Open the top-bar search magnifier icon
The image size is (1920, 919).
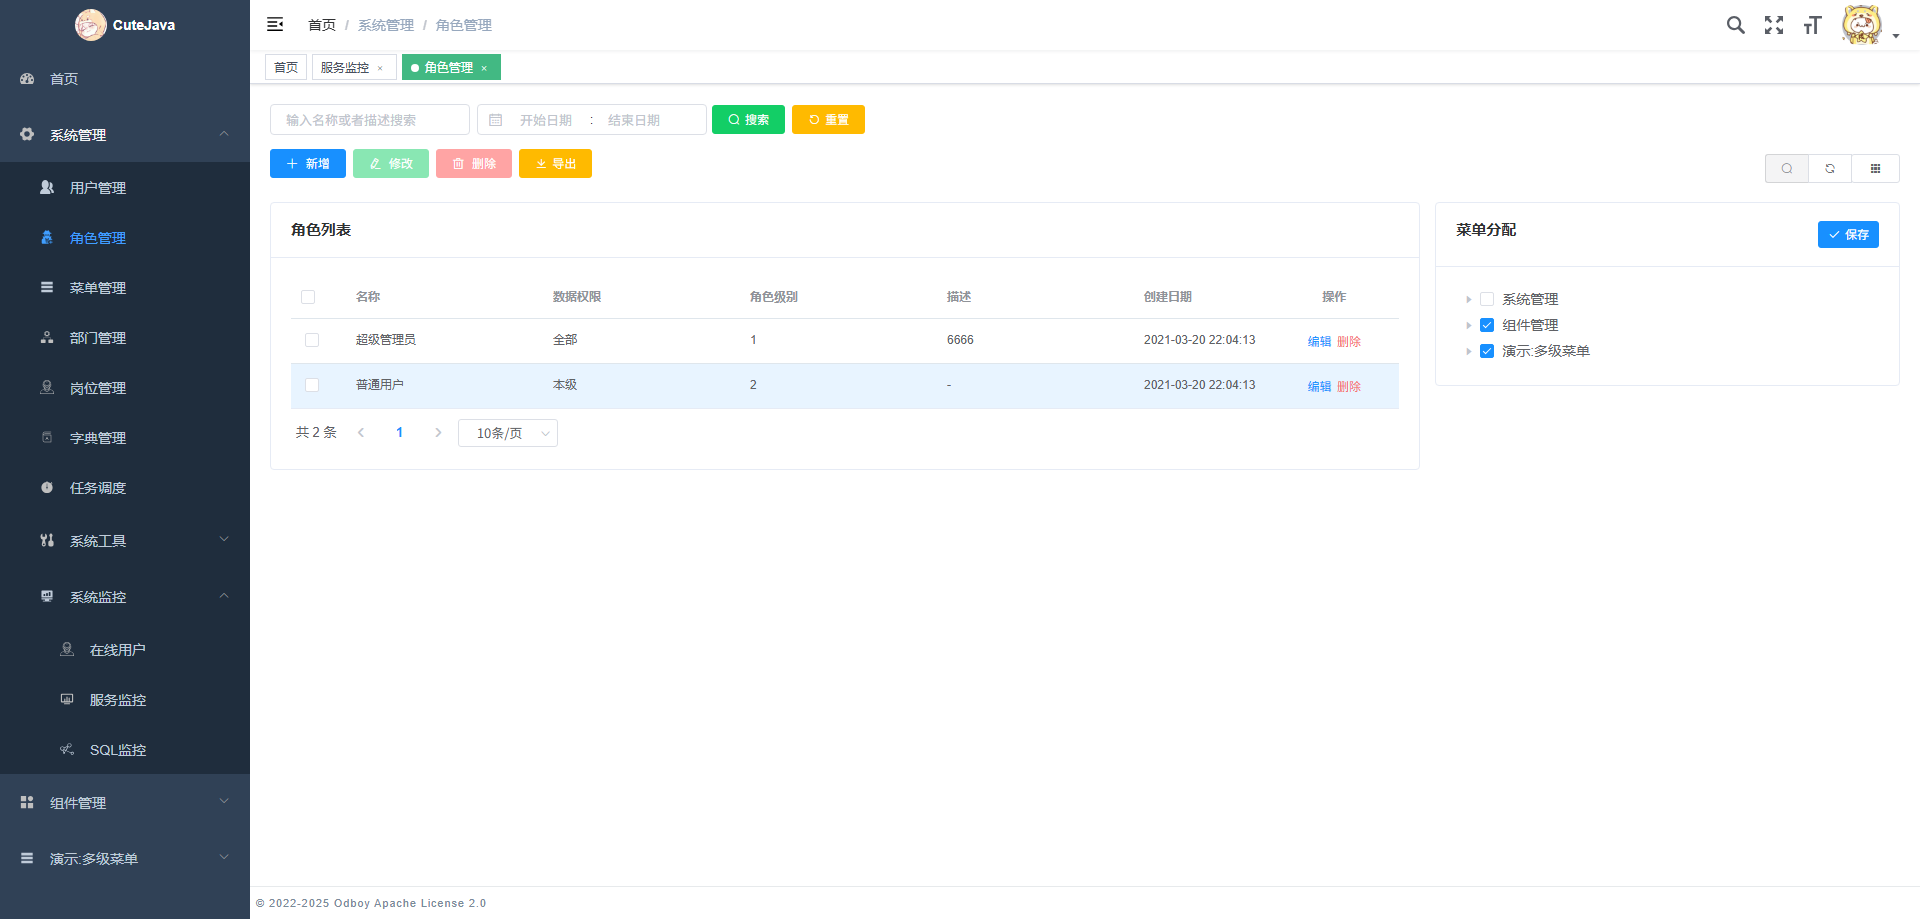click(1735, 25)
